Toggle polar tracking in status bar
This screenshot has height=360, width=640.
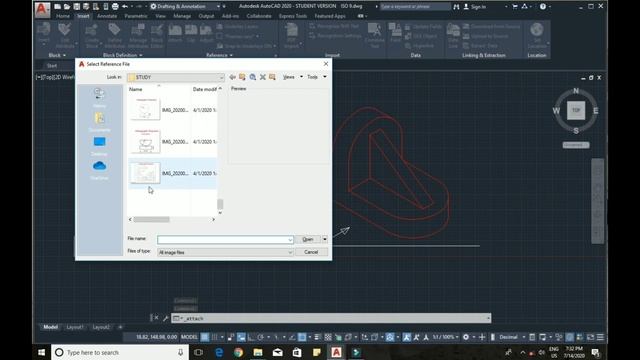coord(260,337)
